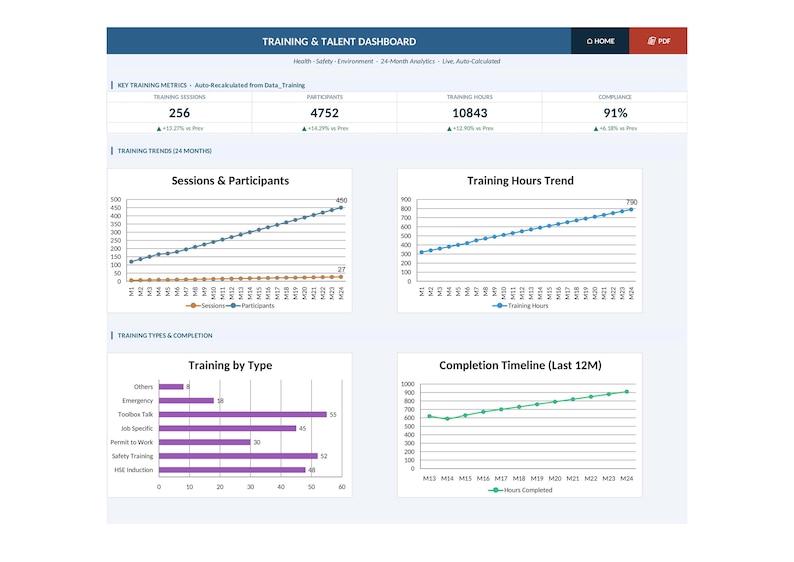Click the Participants legend marker

[233, 306]
